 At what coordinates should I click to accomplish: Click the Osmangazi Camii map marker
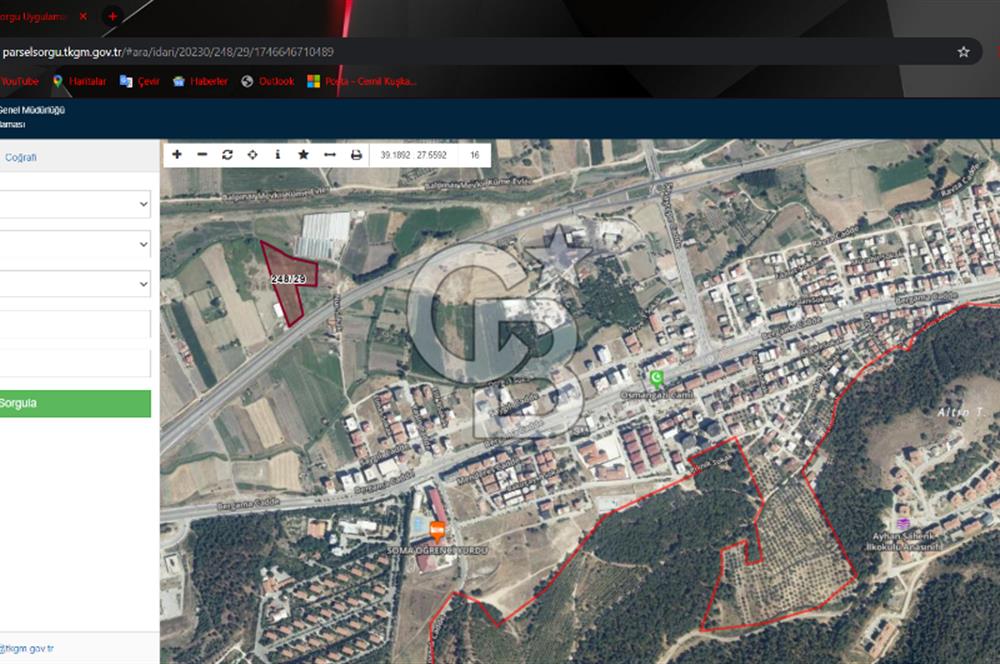pyautogui.click(x=657, y=378)
